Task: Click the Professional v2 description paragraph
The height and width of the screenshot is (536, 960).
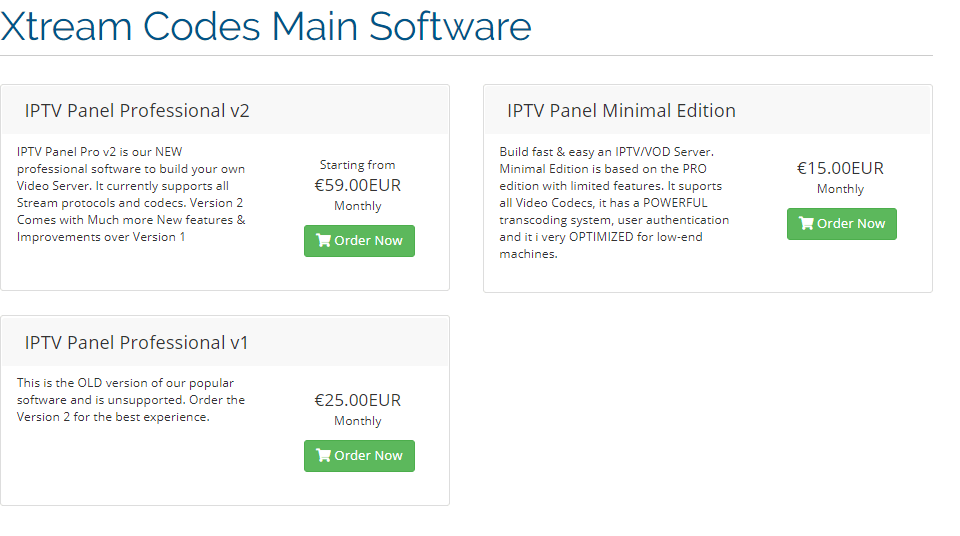Action: (x=131, y=194)
